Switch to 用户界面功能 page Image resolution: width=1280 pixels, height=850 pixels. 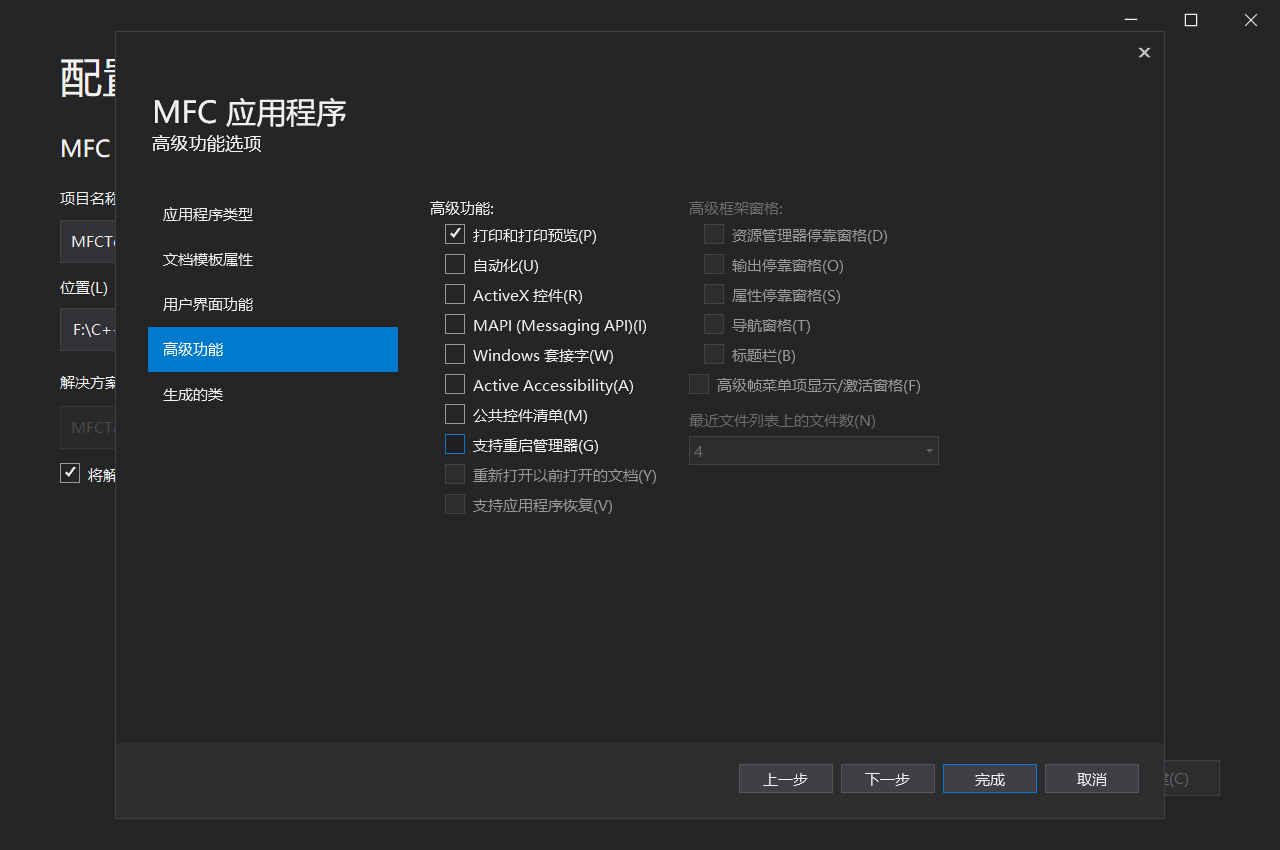[x=273, y=304]
